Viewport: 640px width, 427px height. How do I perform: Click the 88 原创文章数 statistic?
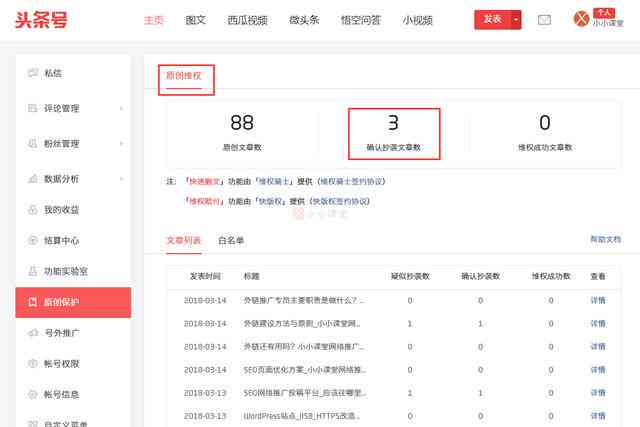pyautogui.click(x=242, y=132)
